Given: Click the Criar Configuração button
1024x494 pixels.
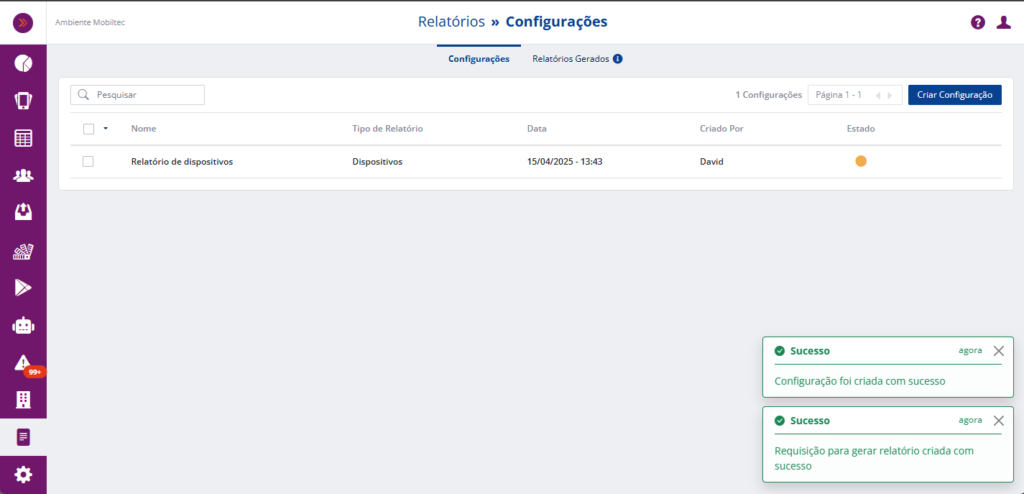Looking at the screenshot, I should 954,95.
